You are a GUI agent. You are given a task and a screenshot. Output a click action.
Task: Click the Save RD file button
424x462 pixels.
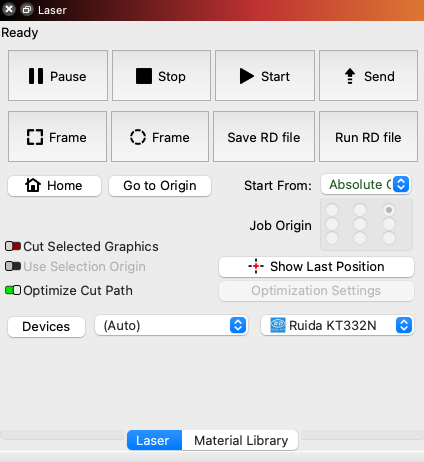click(x=264, y=137)
